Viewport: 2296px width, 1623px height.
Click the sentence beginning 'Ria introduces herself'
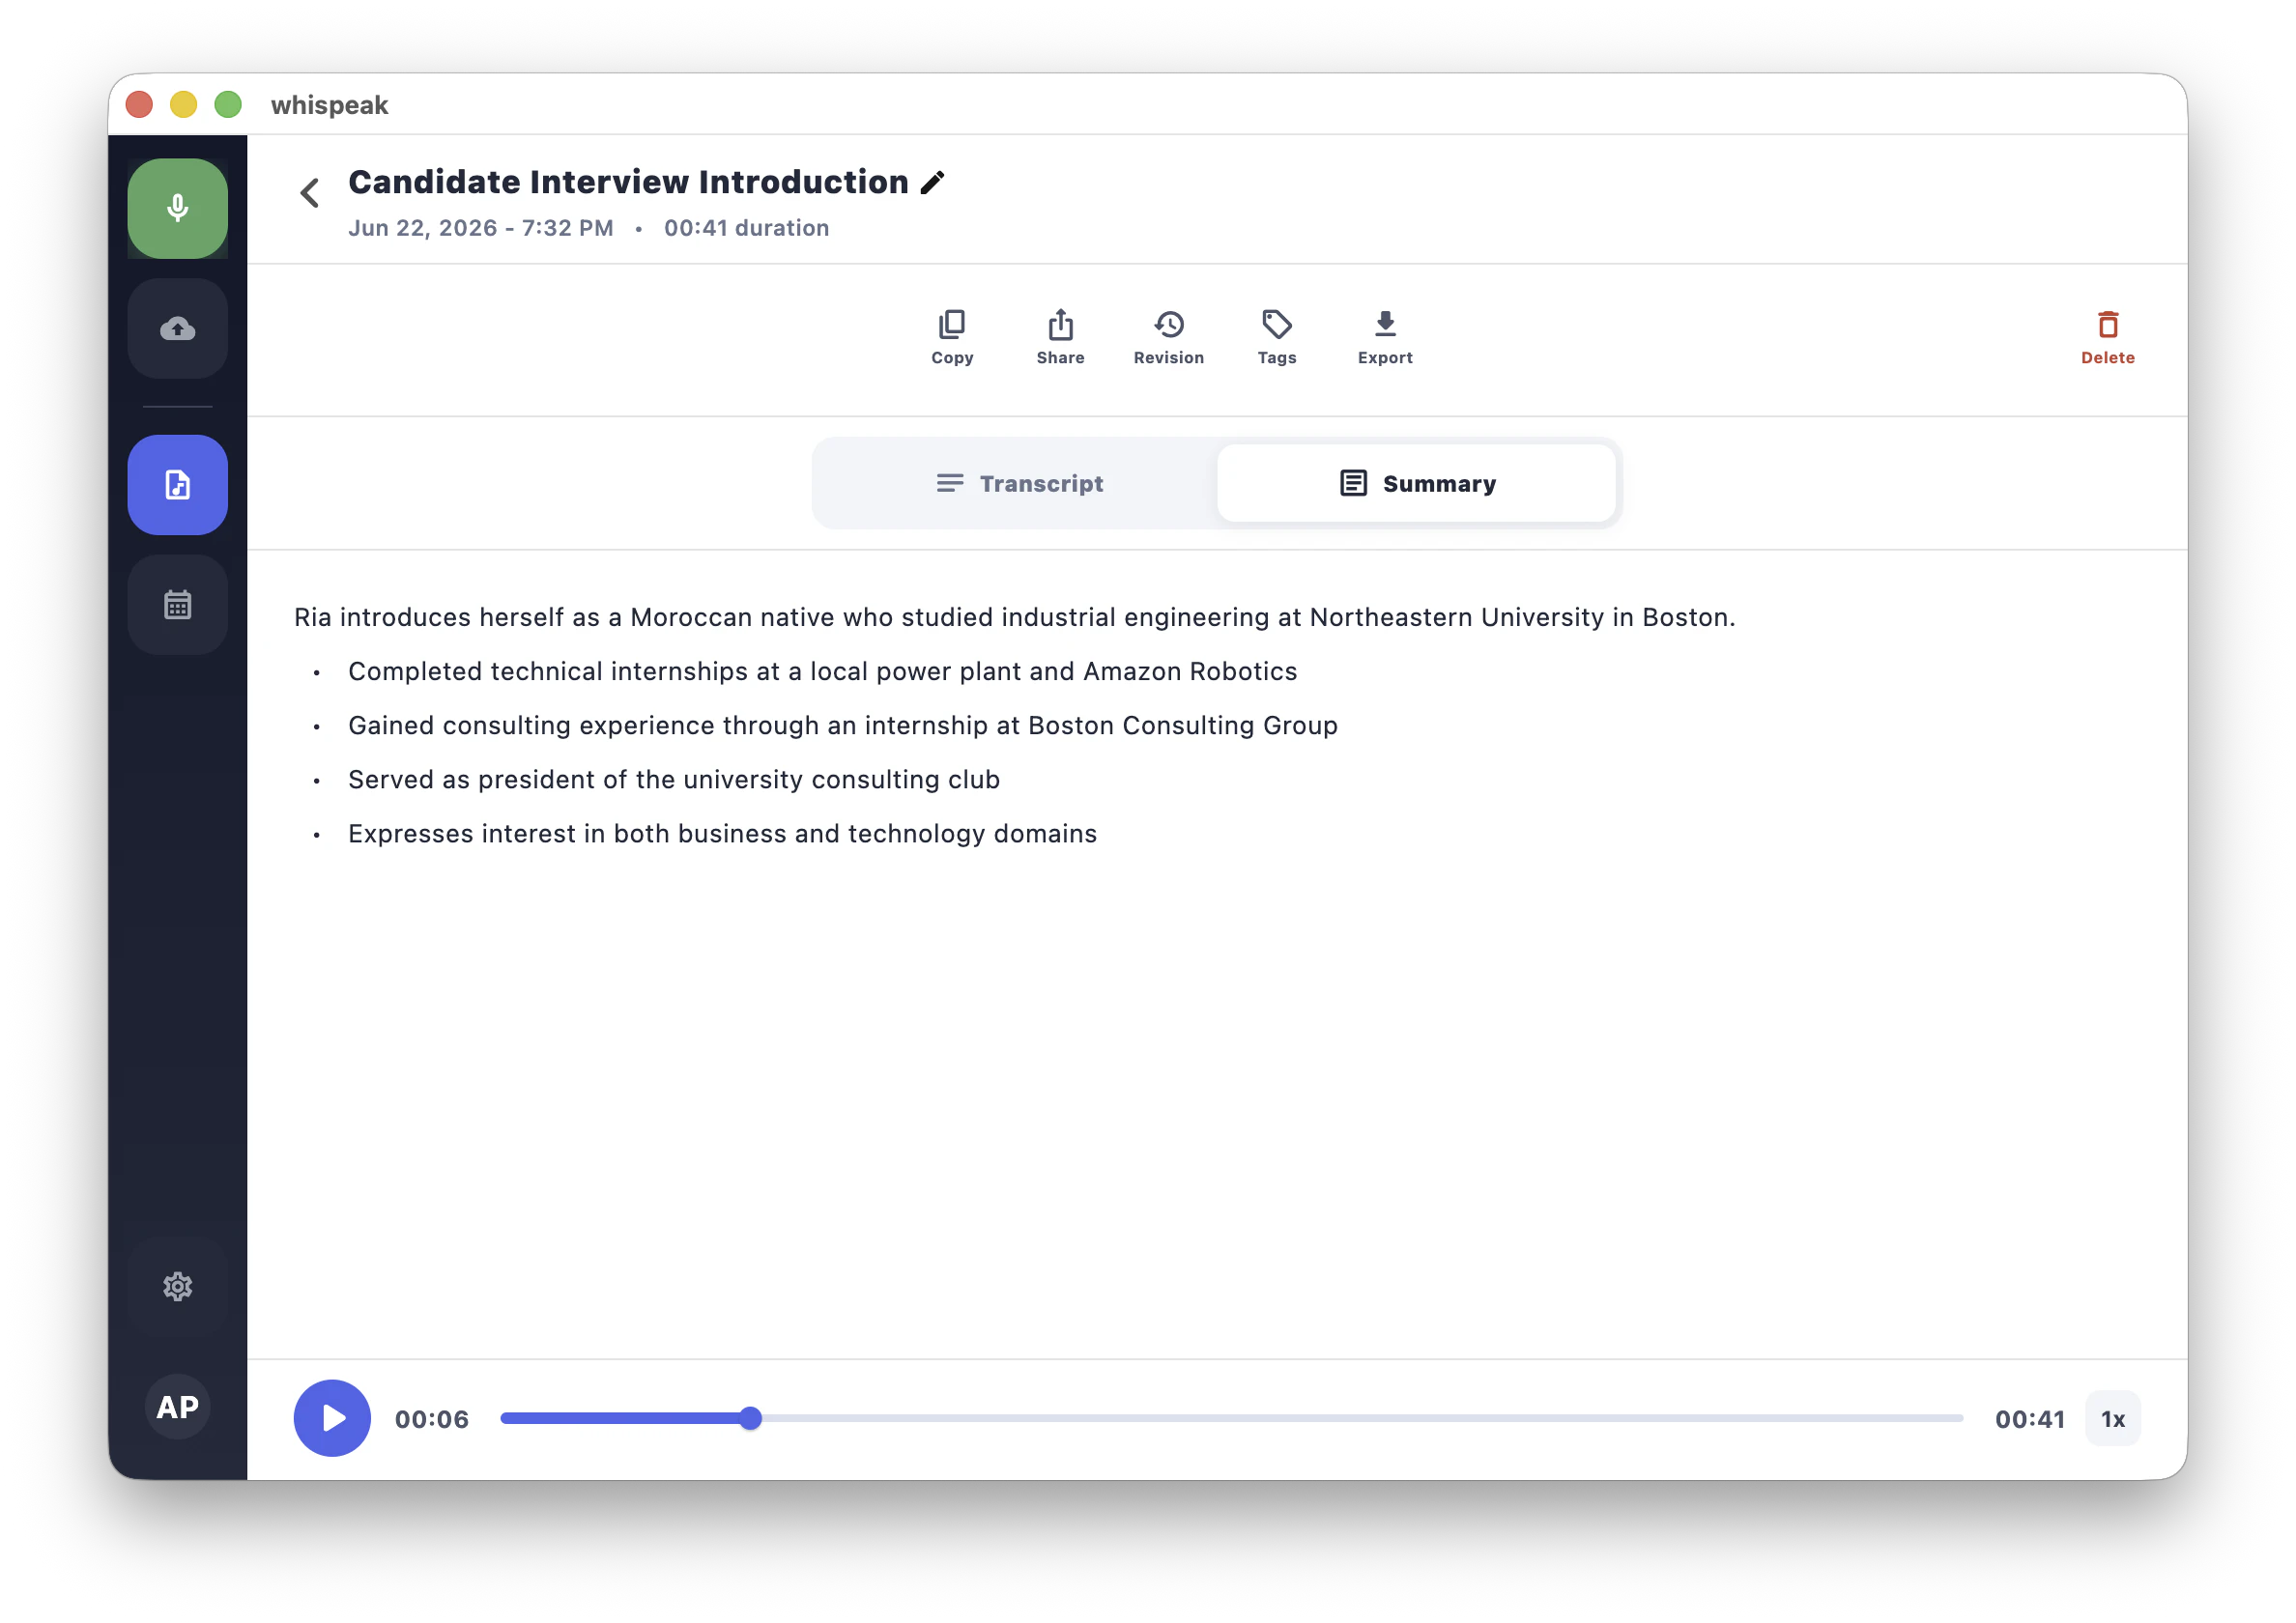coord(1014,617)
